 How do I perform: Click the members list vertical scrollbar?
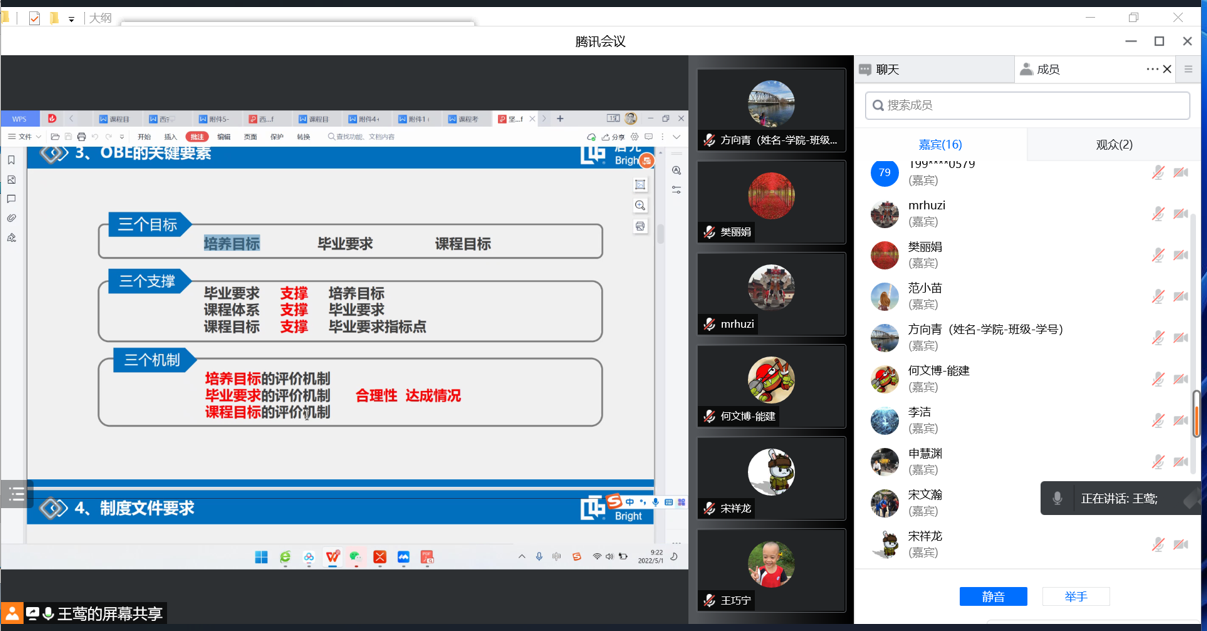1195,412
